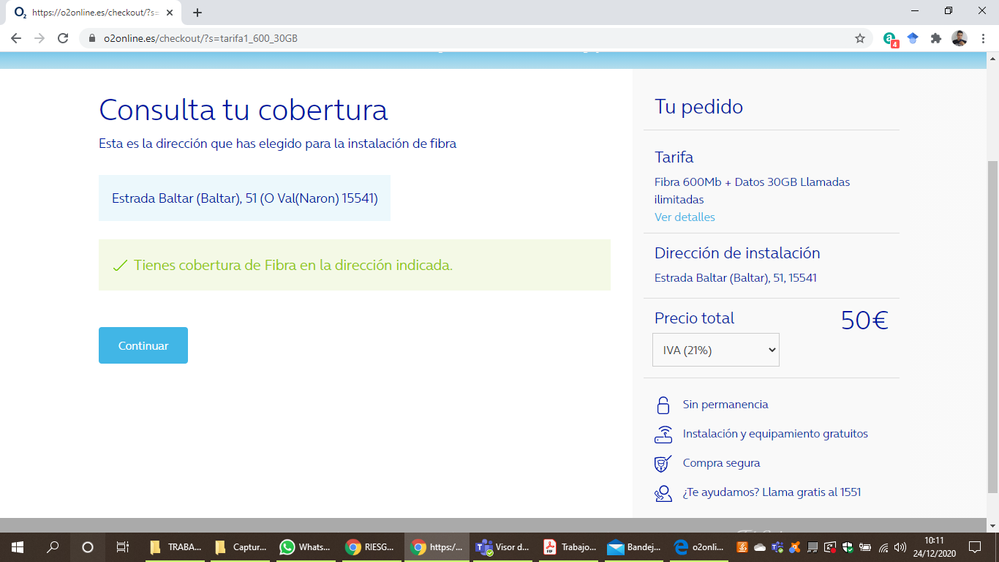Click the 50€ total price
This screenshot has height=562, width=999.
pos(864,320)
